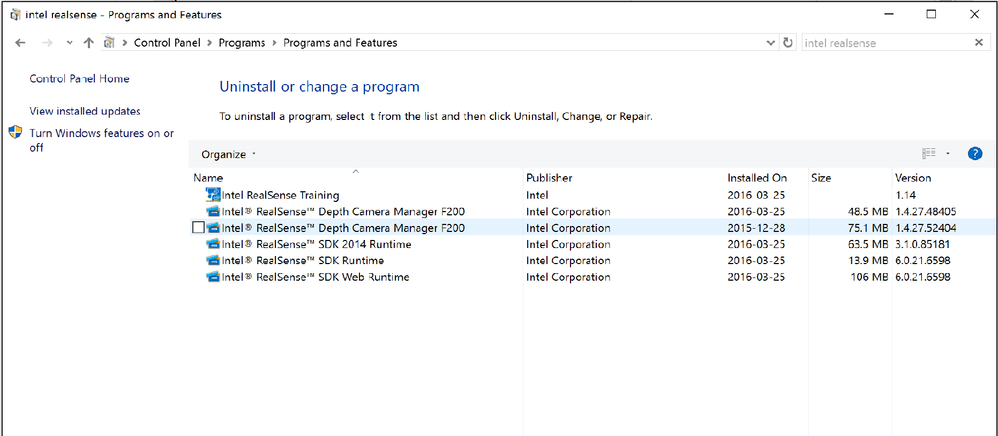998x436 pixels.
Task: Click the change view list icon
Action: pos(929,153)
